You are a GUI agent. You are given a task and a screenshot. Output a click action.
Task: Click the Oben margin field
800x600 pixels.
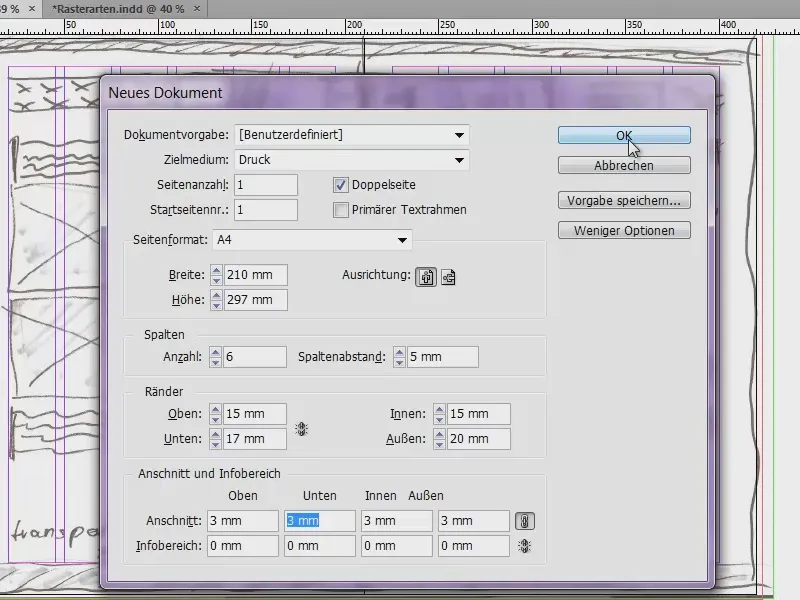pyautogui.click(x=255, y=414)
